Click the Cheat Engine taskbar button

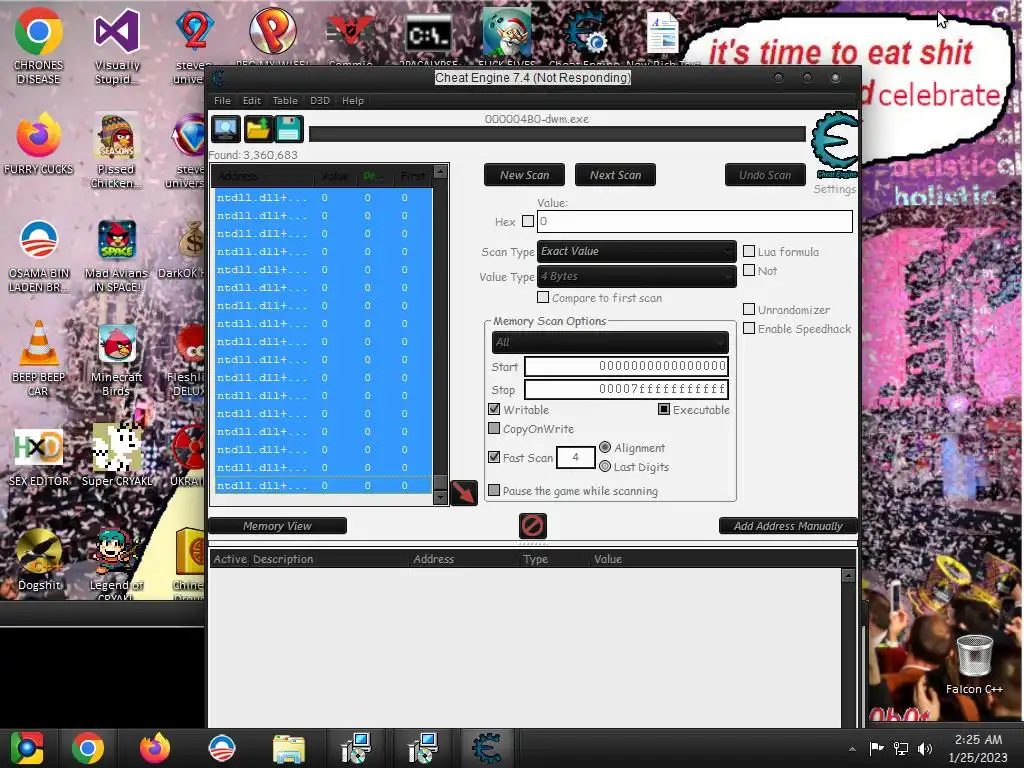point(487,748)
